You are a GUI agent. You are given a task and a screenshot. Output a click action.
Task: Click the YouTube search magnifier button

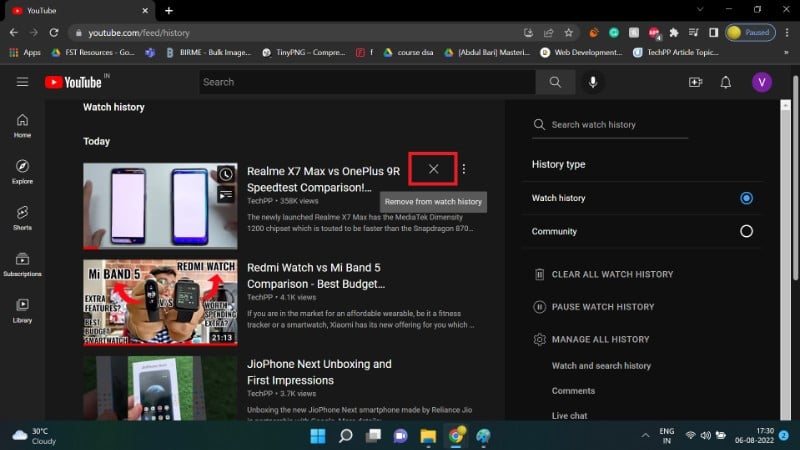click(x=555, y=82)
